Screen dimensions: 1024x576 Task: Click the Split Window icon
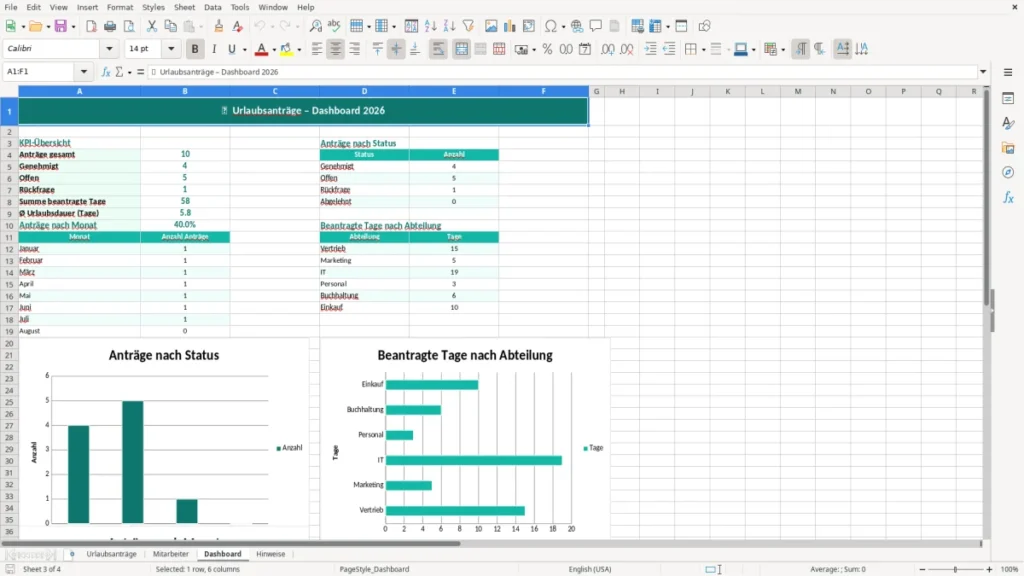(x=681, y=26)
